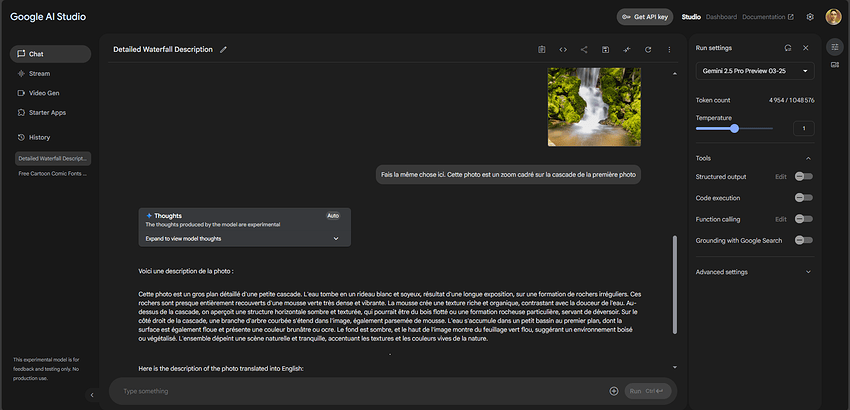Turn on Code execution toggle
850x410 pixels.
pyautogui.click(x=803, y=198)
